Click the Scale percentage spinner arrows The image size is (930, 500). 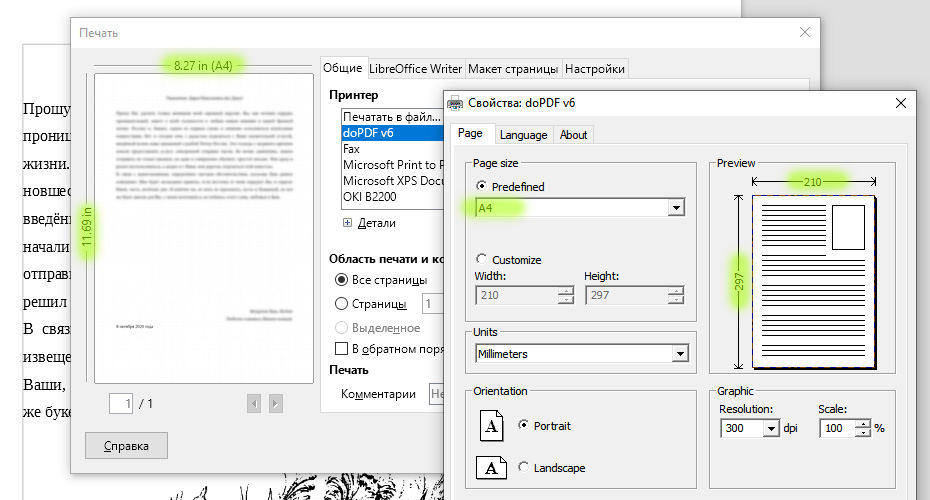click(x=863, y=428)
